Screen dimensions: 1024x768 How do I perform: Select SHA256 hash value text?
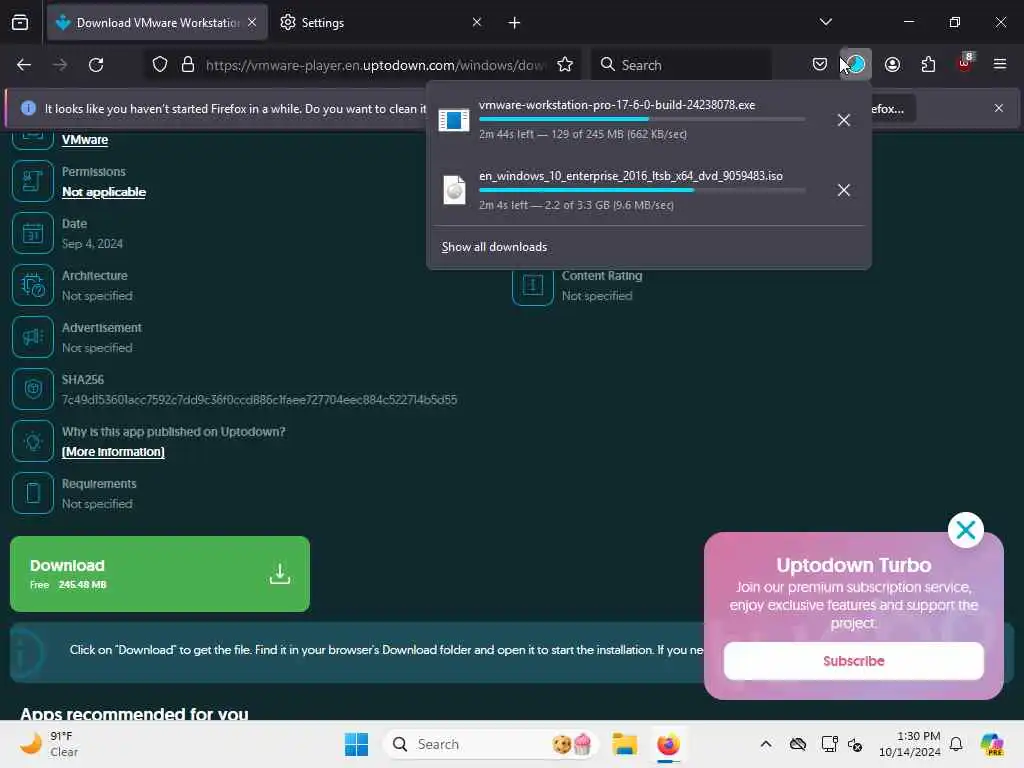point(259,400)
